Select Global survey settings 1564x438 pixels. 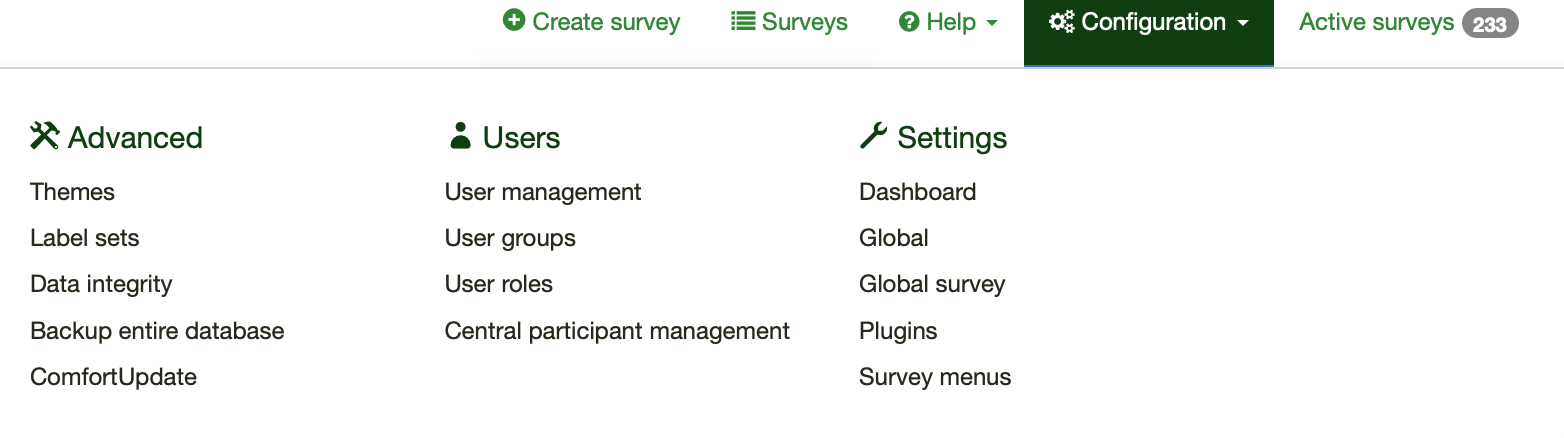click(x=932, y=284)
